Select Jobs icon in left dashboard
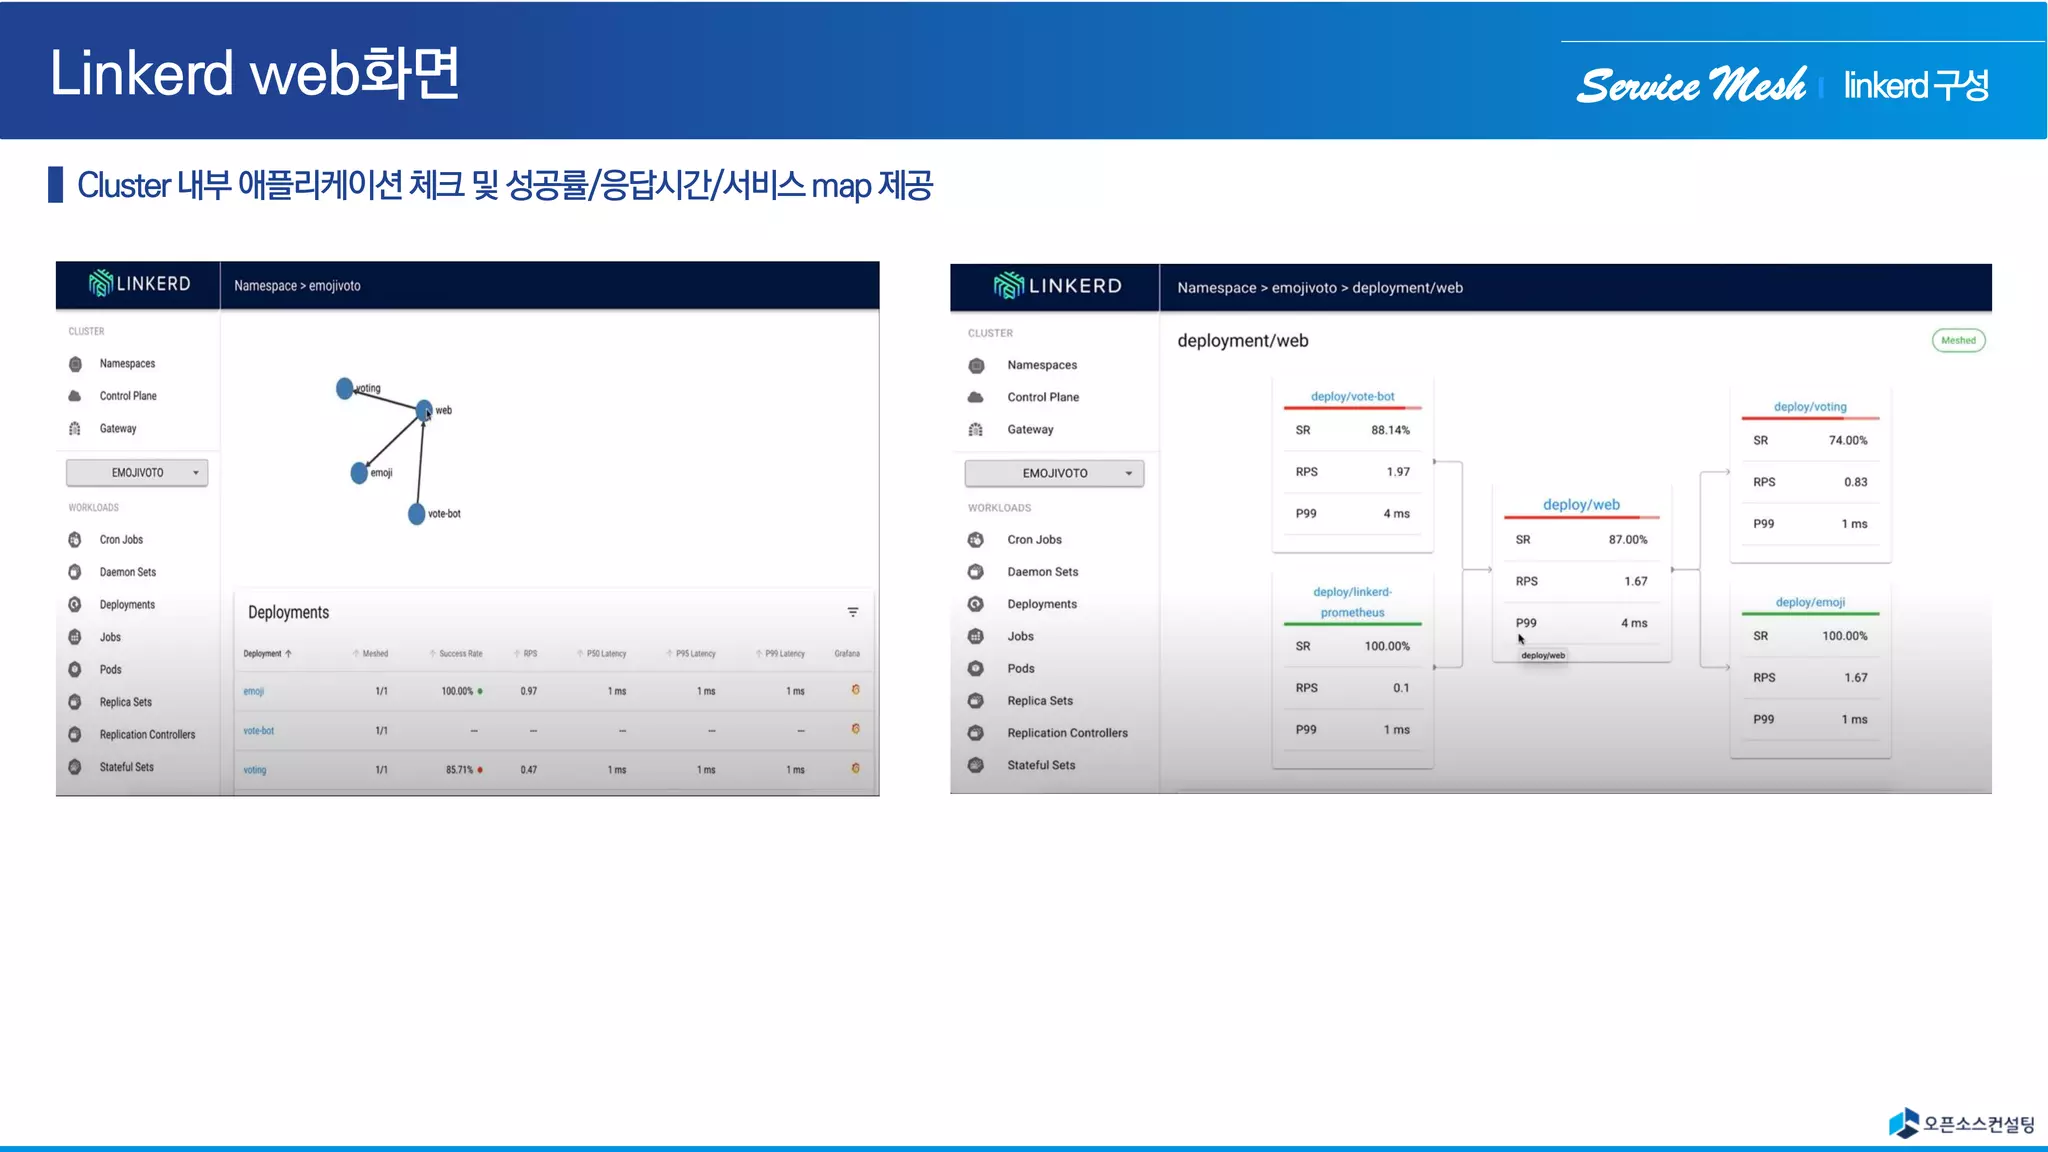Viewport: 2048px width, 1152px height. pos(75,637)
